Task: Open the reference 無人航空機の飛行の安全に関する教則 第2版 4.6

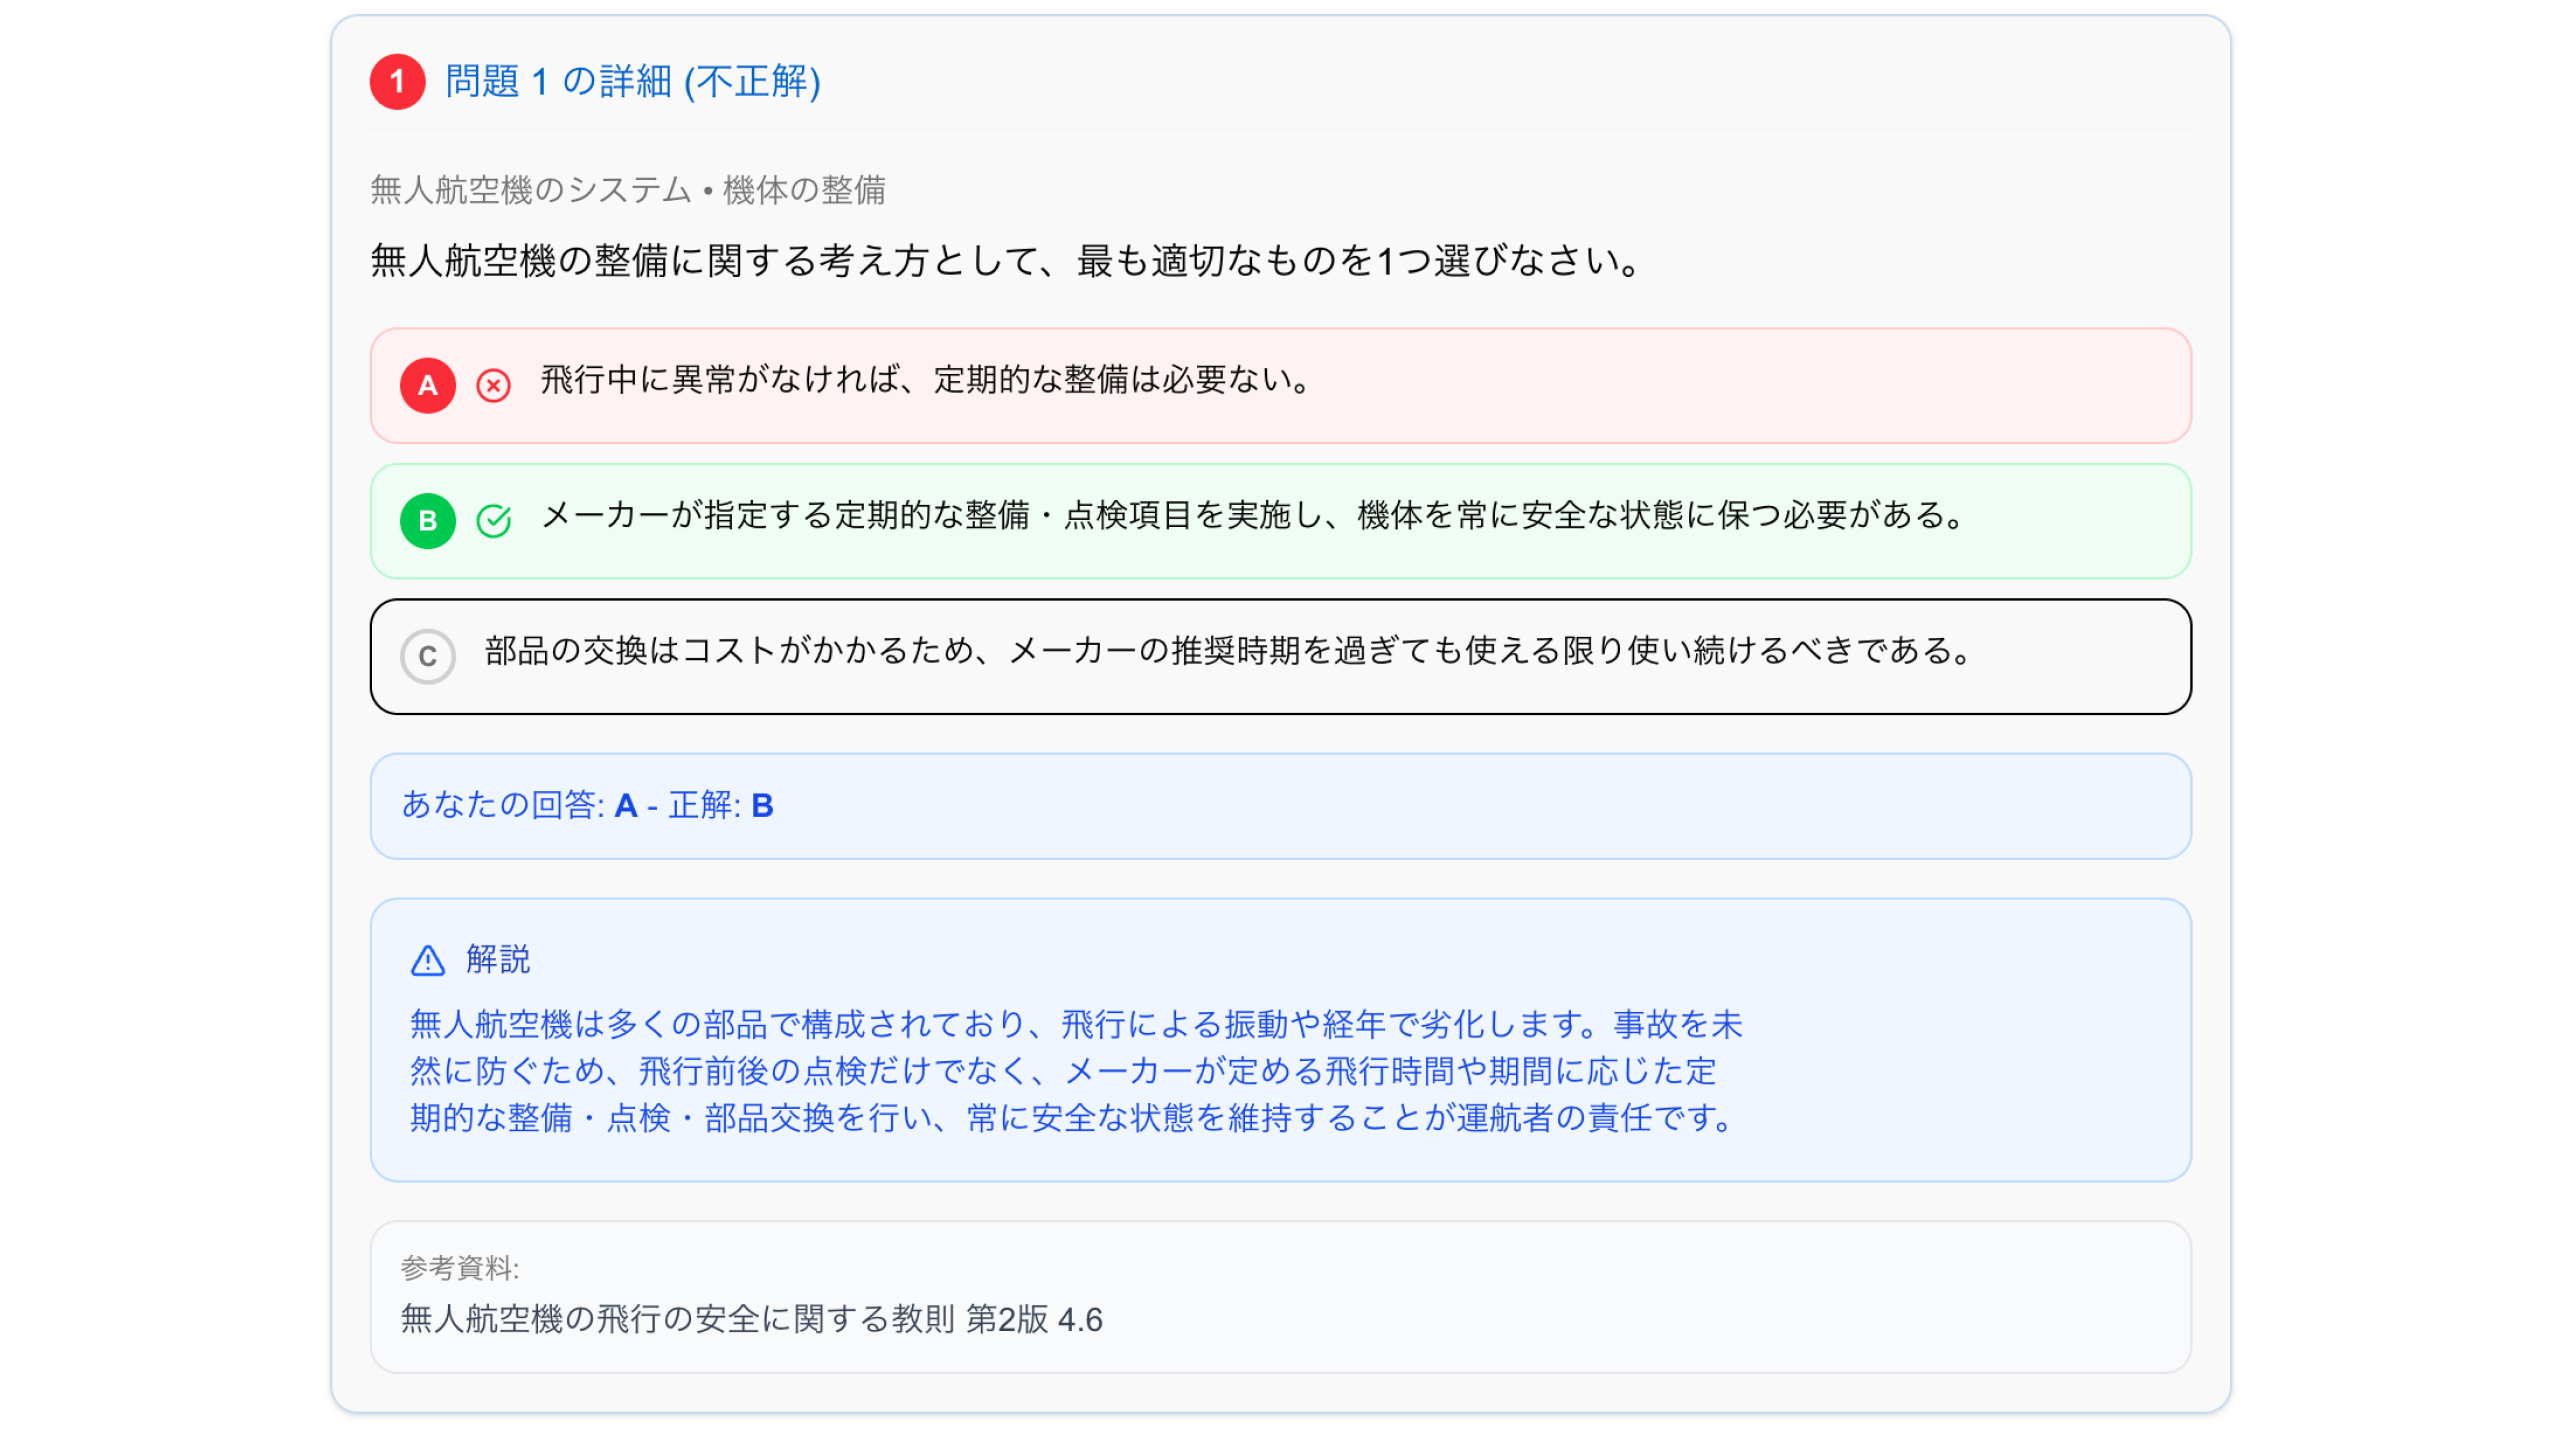Action: click(x=751, y=1318)
